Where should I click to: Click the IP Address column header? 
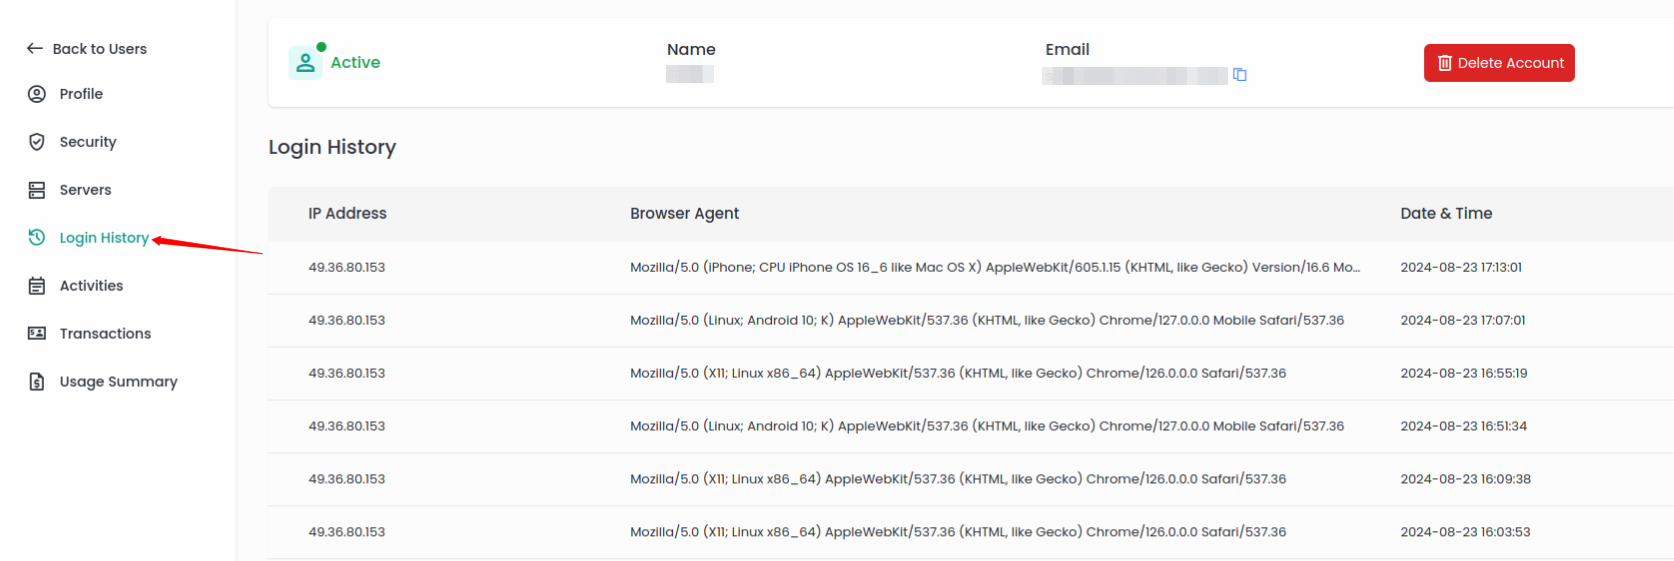(x=347, y=213)
